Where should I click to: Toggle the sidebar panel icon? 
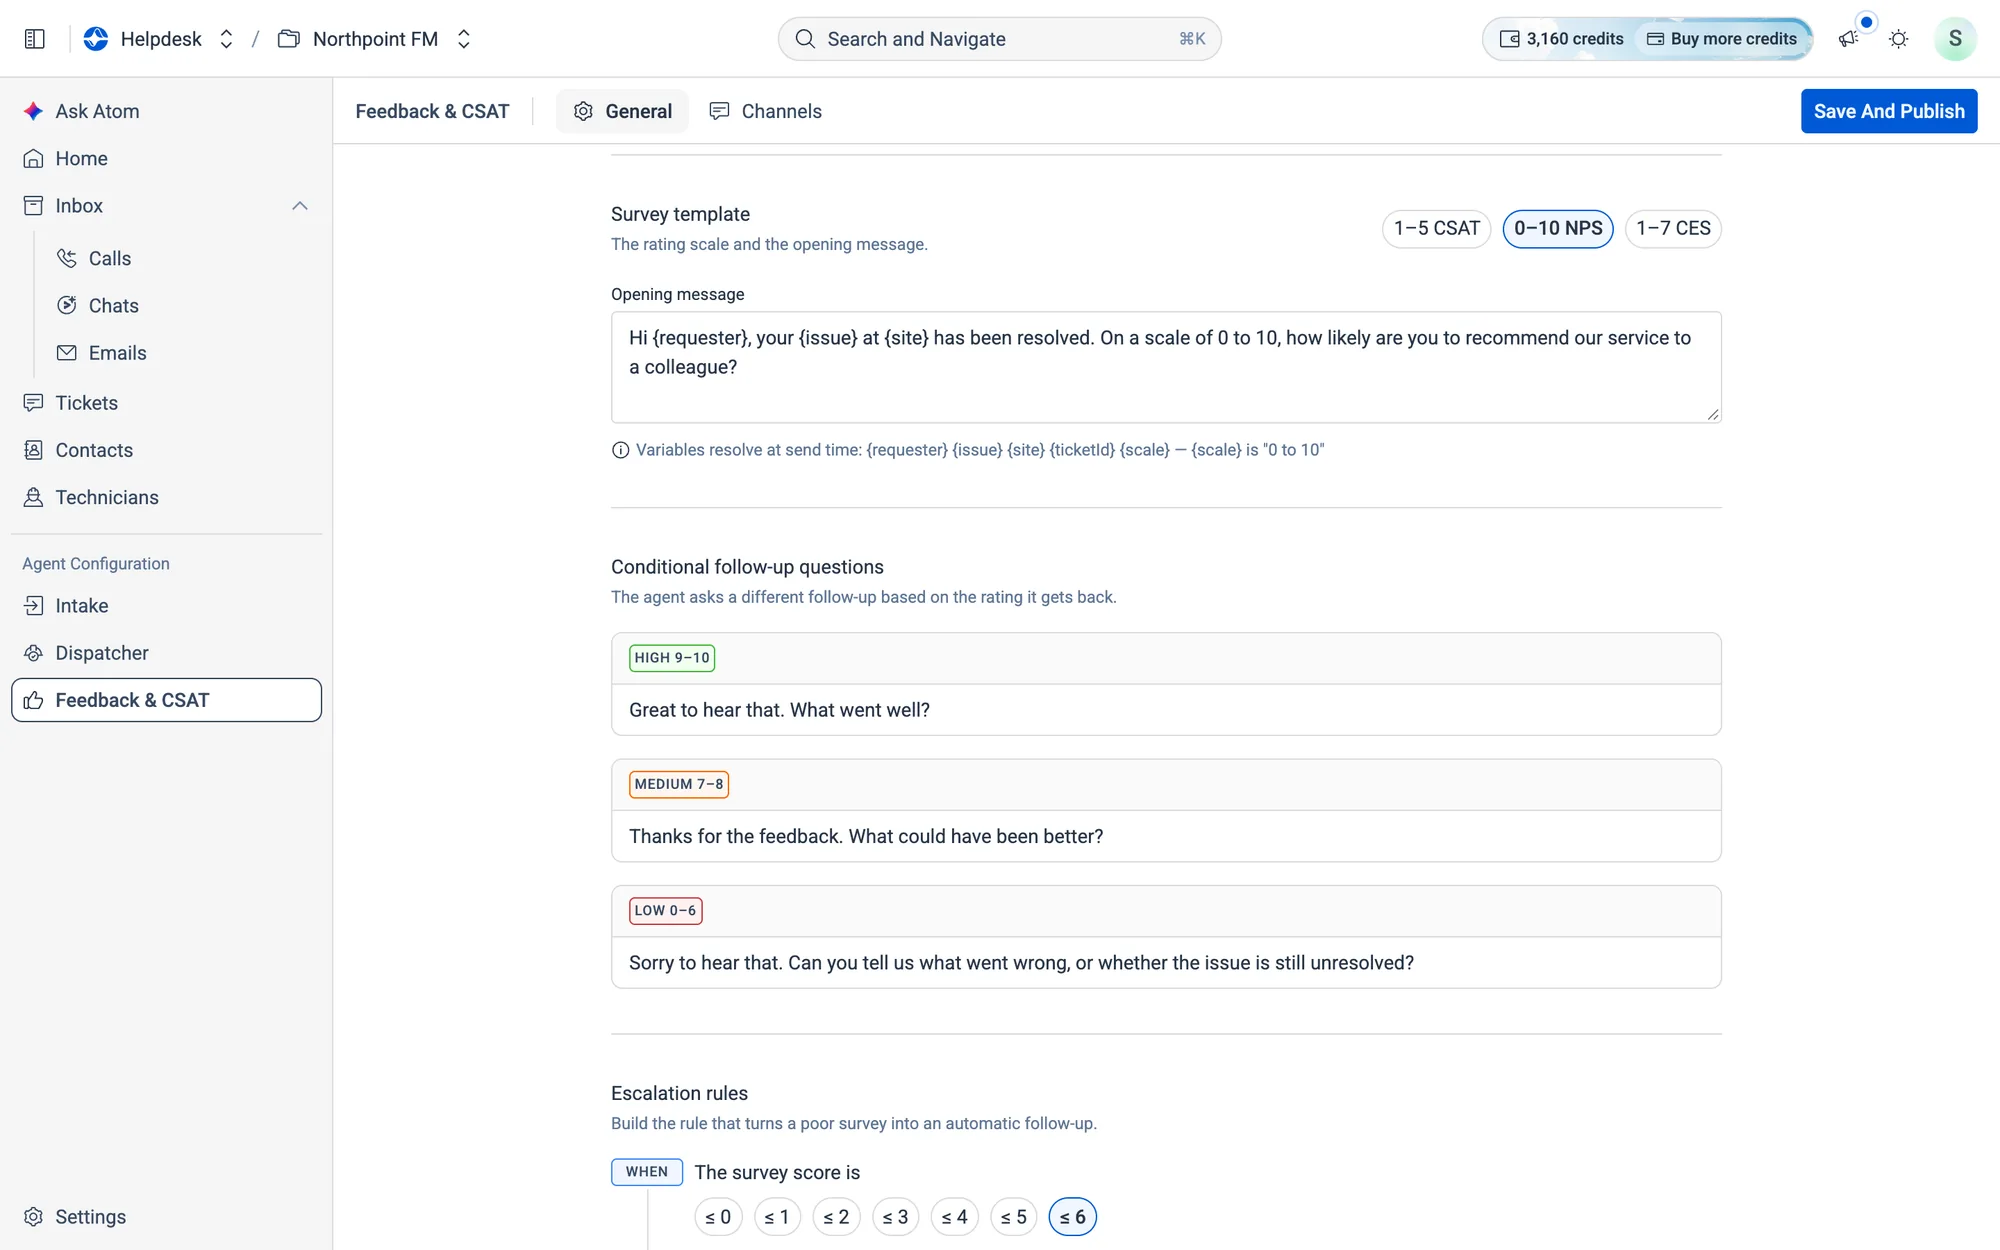35,39
